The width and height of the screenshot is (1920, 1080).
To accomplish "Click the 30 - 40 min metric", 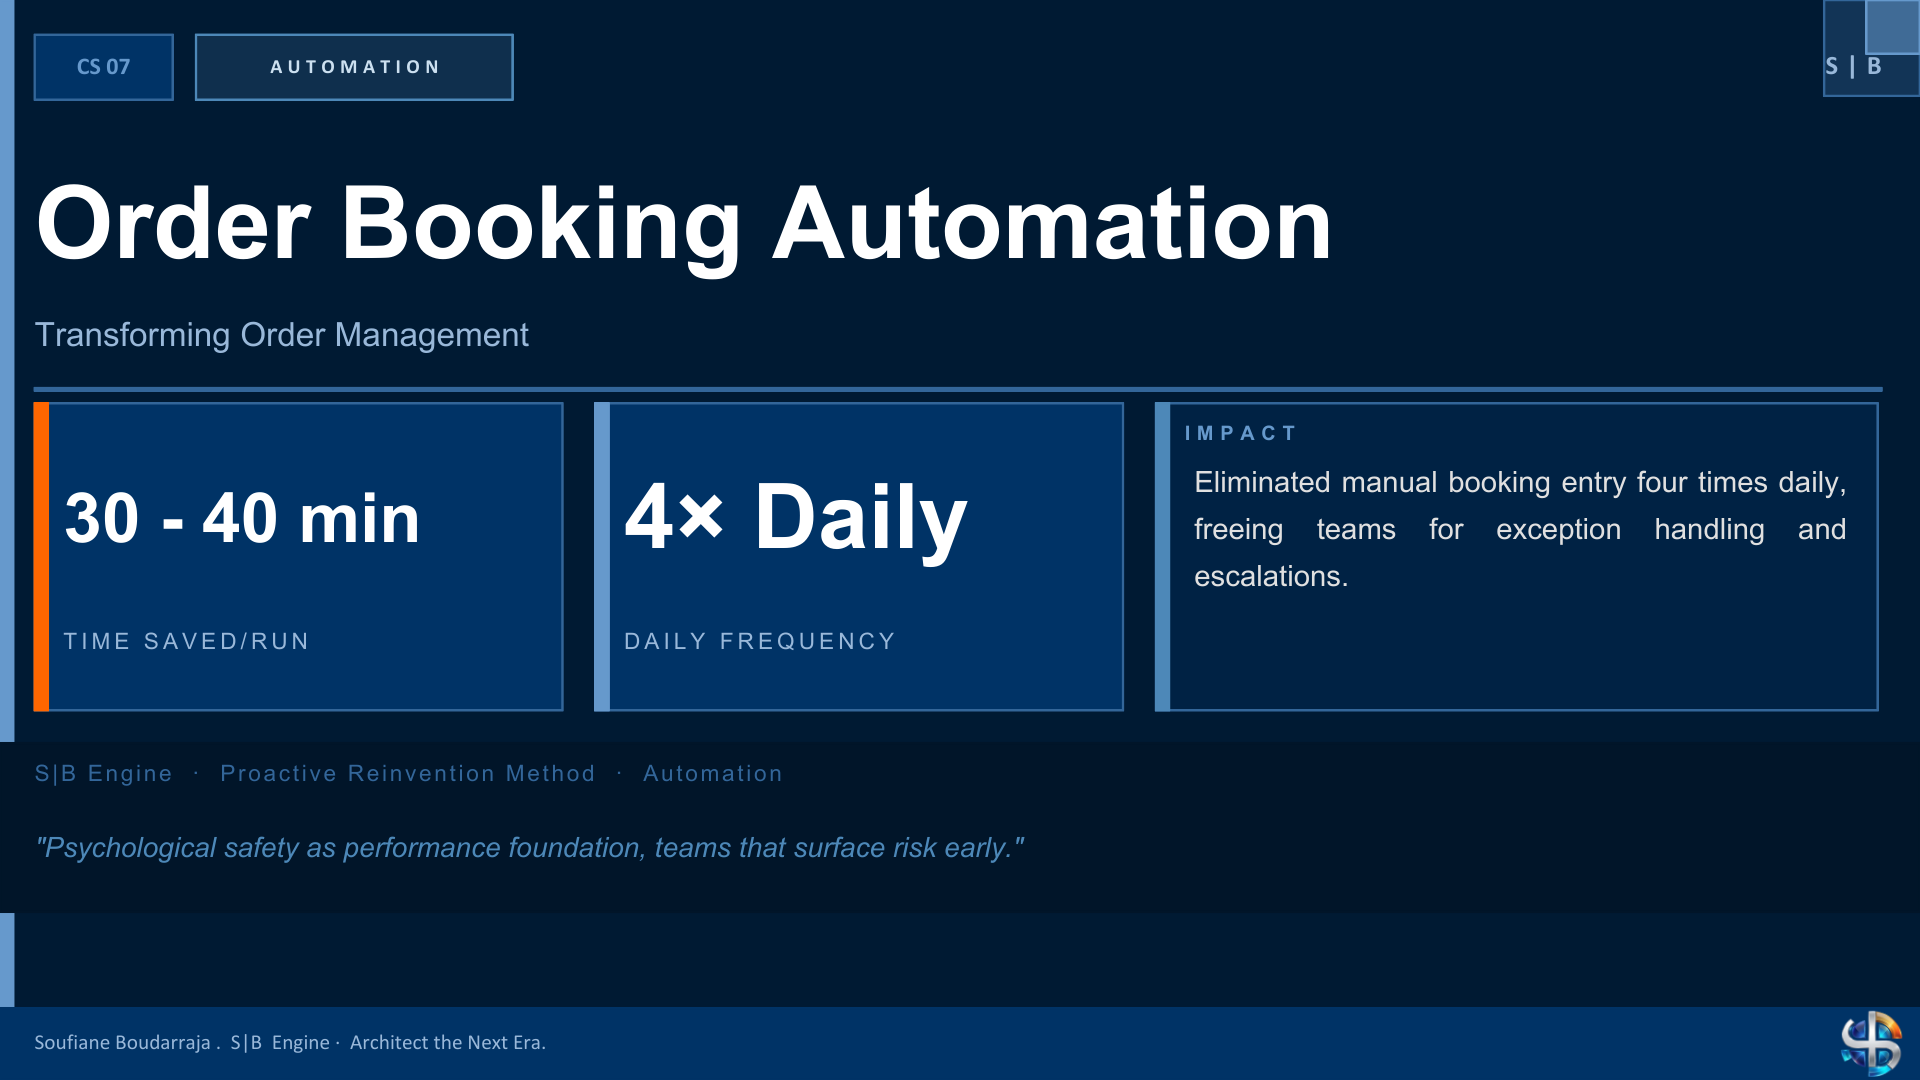I will [x=242, y=518].
